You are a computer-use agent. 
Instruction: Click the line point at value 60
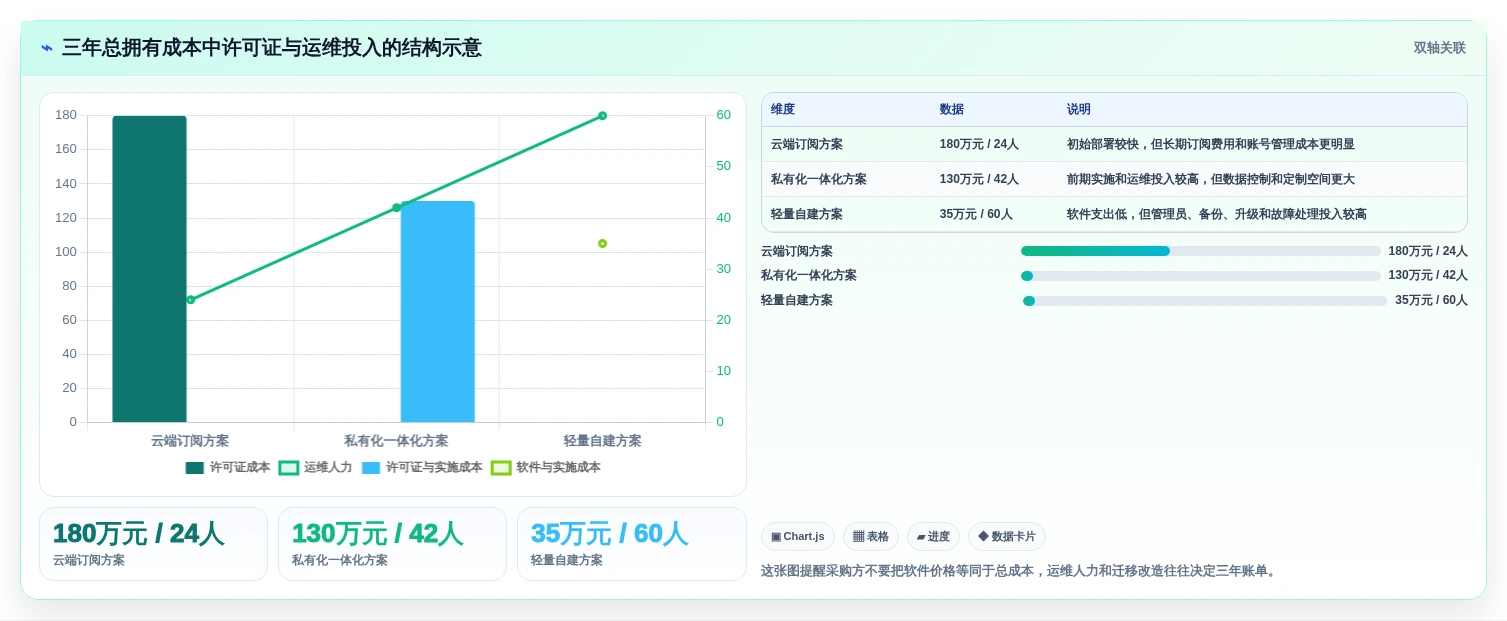[x=602, y=115]
